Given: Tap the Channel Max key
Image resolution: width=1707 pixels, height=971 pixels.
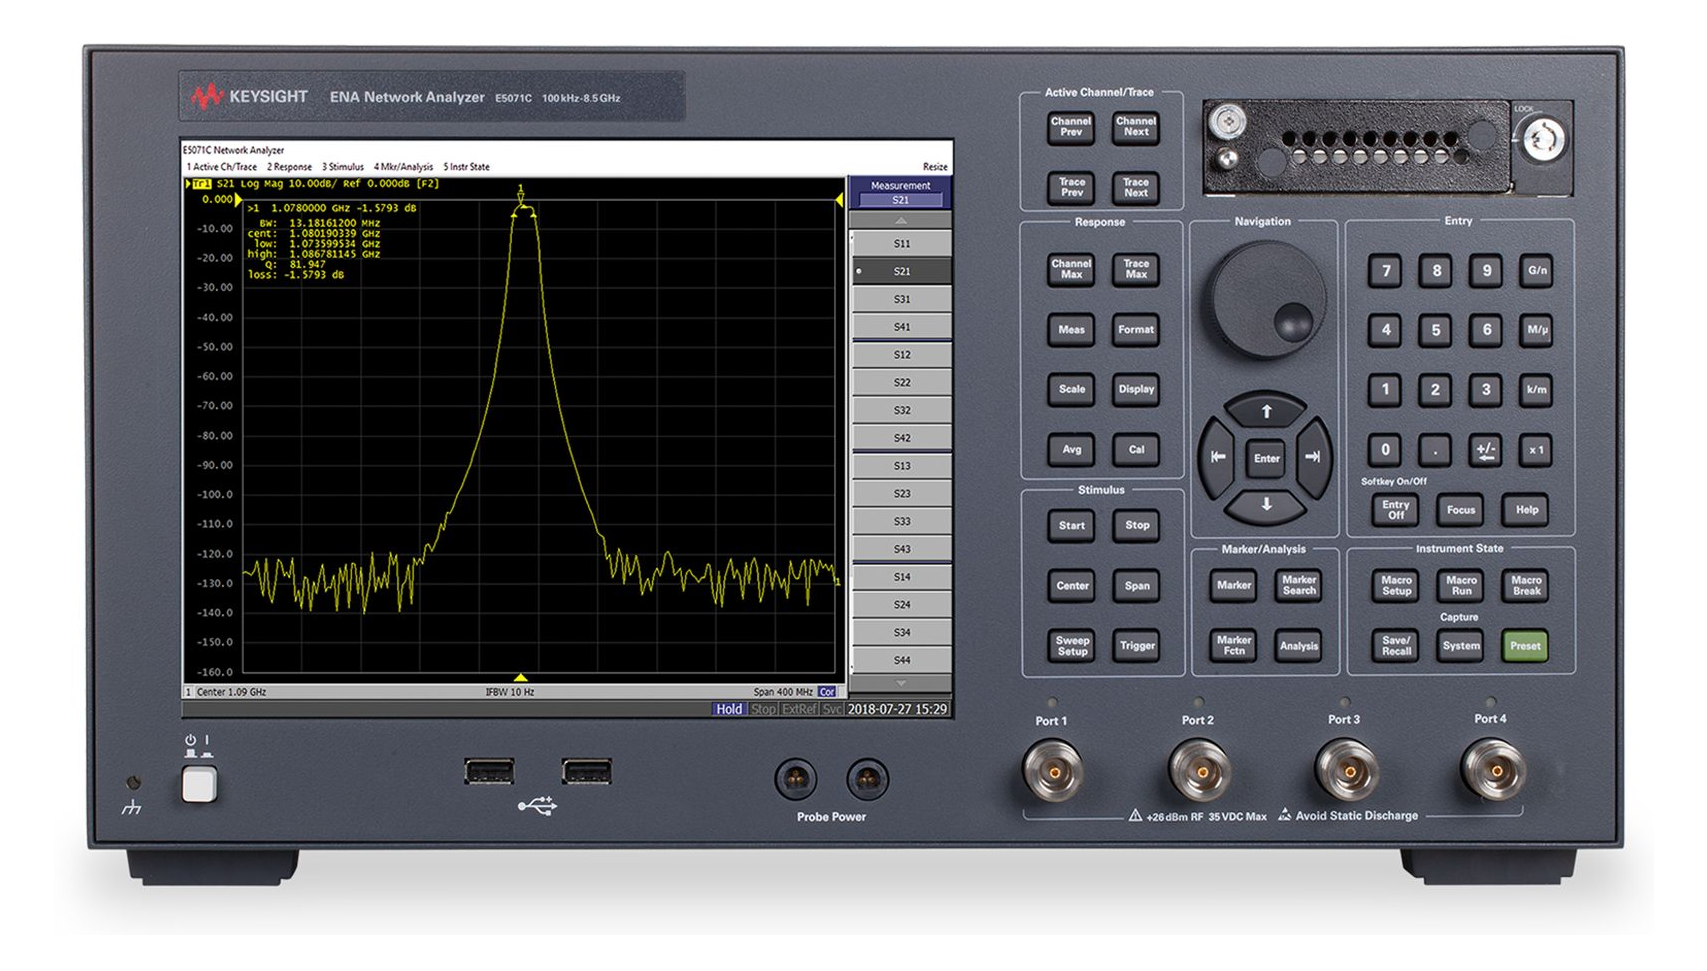Looking at the screenshot, I should click(1071, 269).
